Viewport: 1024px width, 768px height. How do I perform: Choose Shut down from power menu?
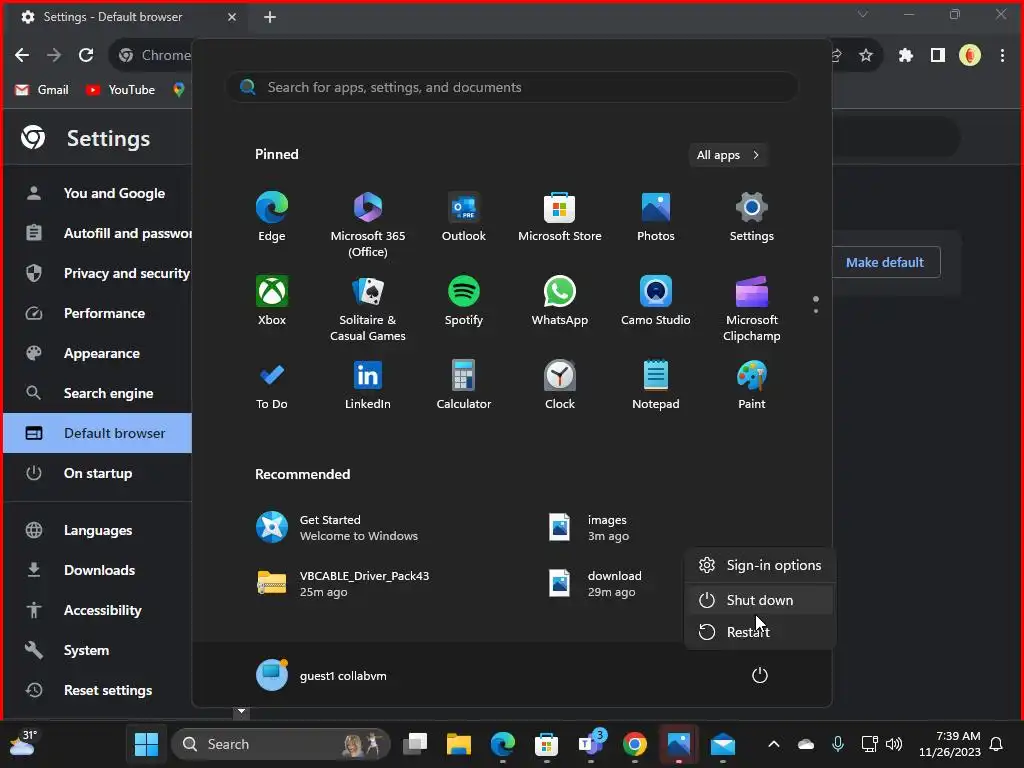point(760,600)
